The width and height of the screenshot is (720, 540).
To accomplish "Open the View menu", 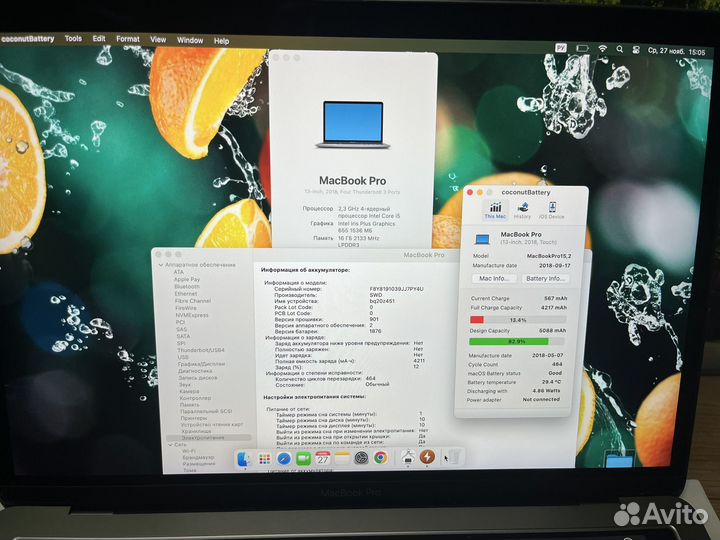I will click(x=158, y=39).
